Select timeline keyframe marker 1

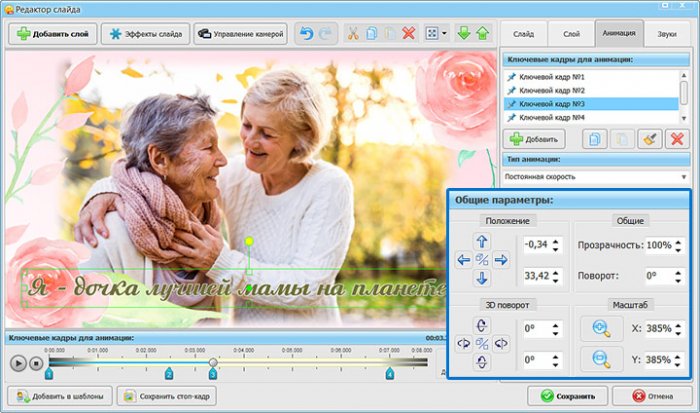coord(49,374)
